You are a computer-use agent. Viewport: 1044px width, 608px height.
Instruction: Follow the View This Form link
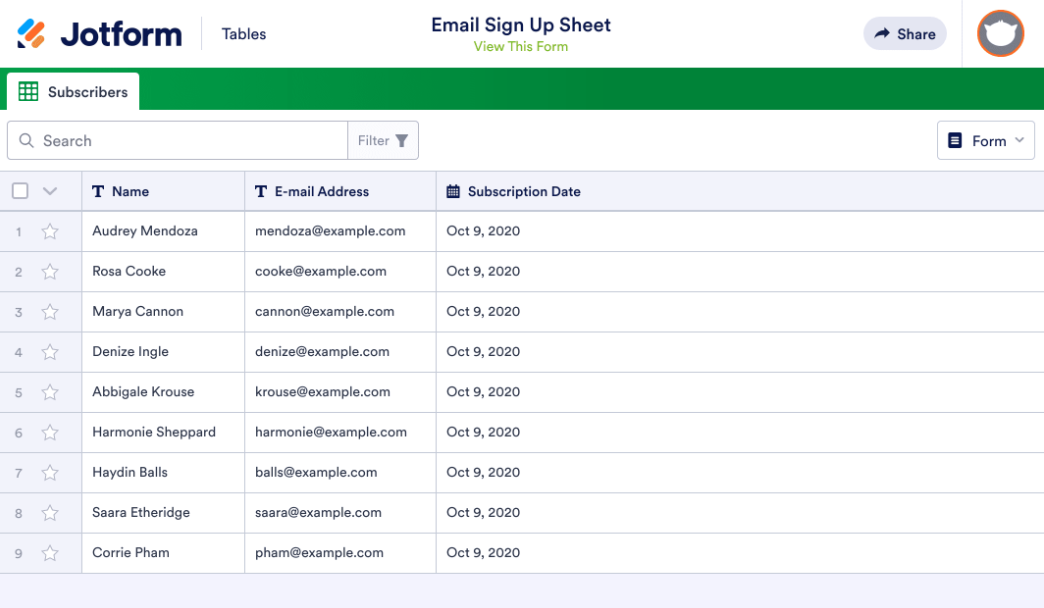[520, 47]
